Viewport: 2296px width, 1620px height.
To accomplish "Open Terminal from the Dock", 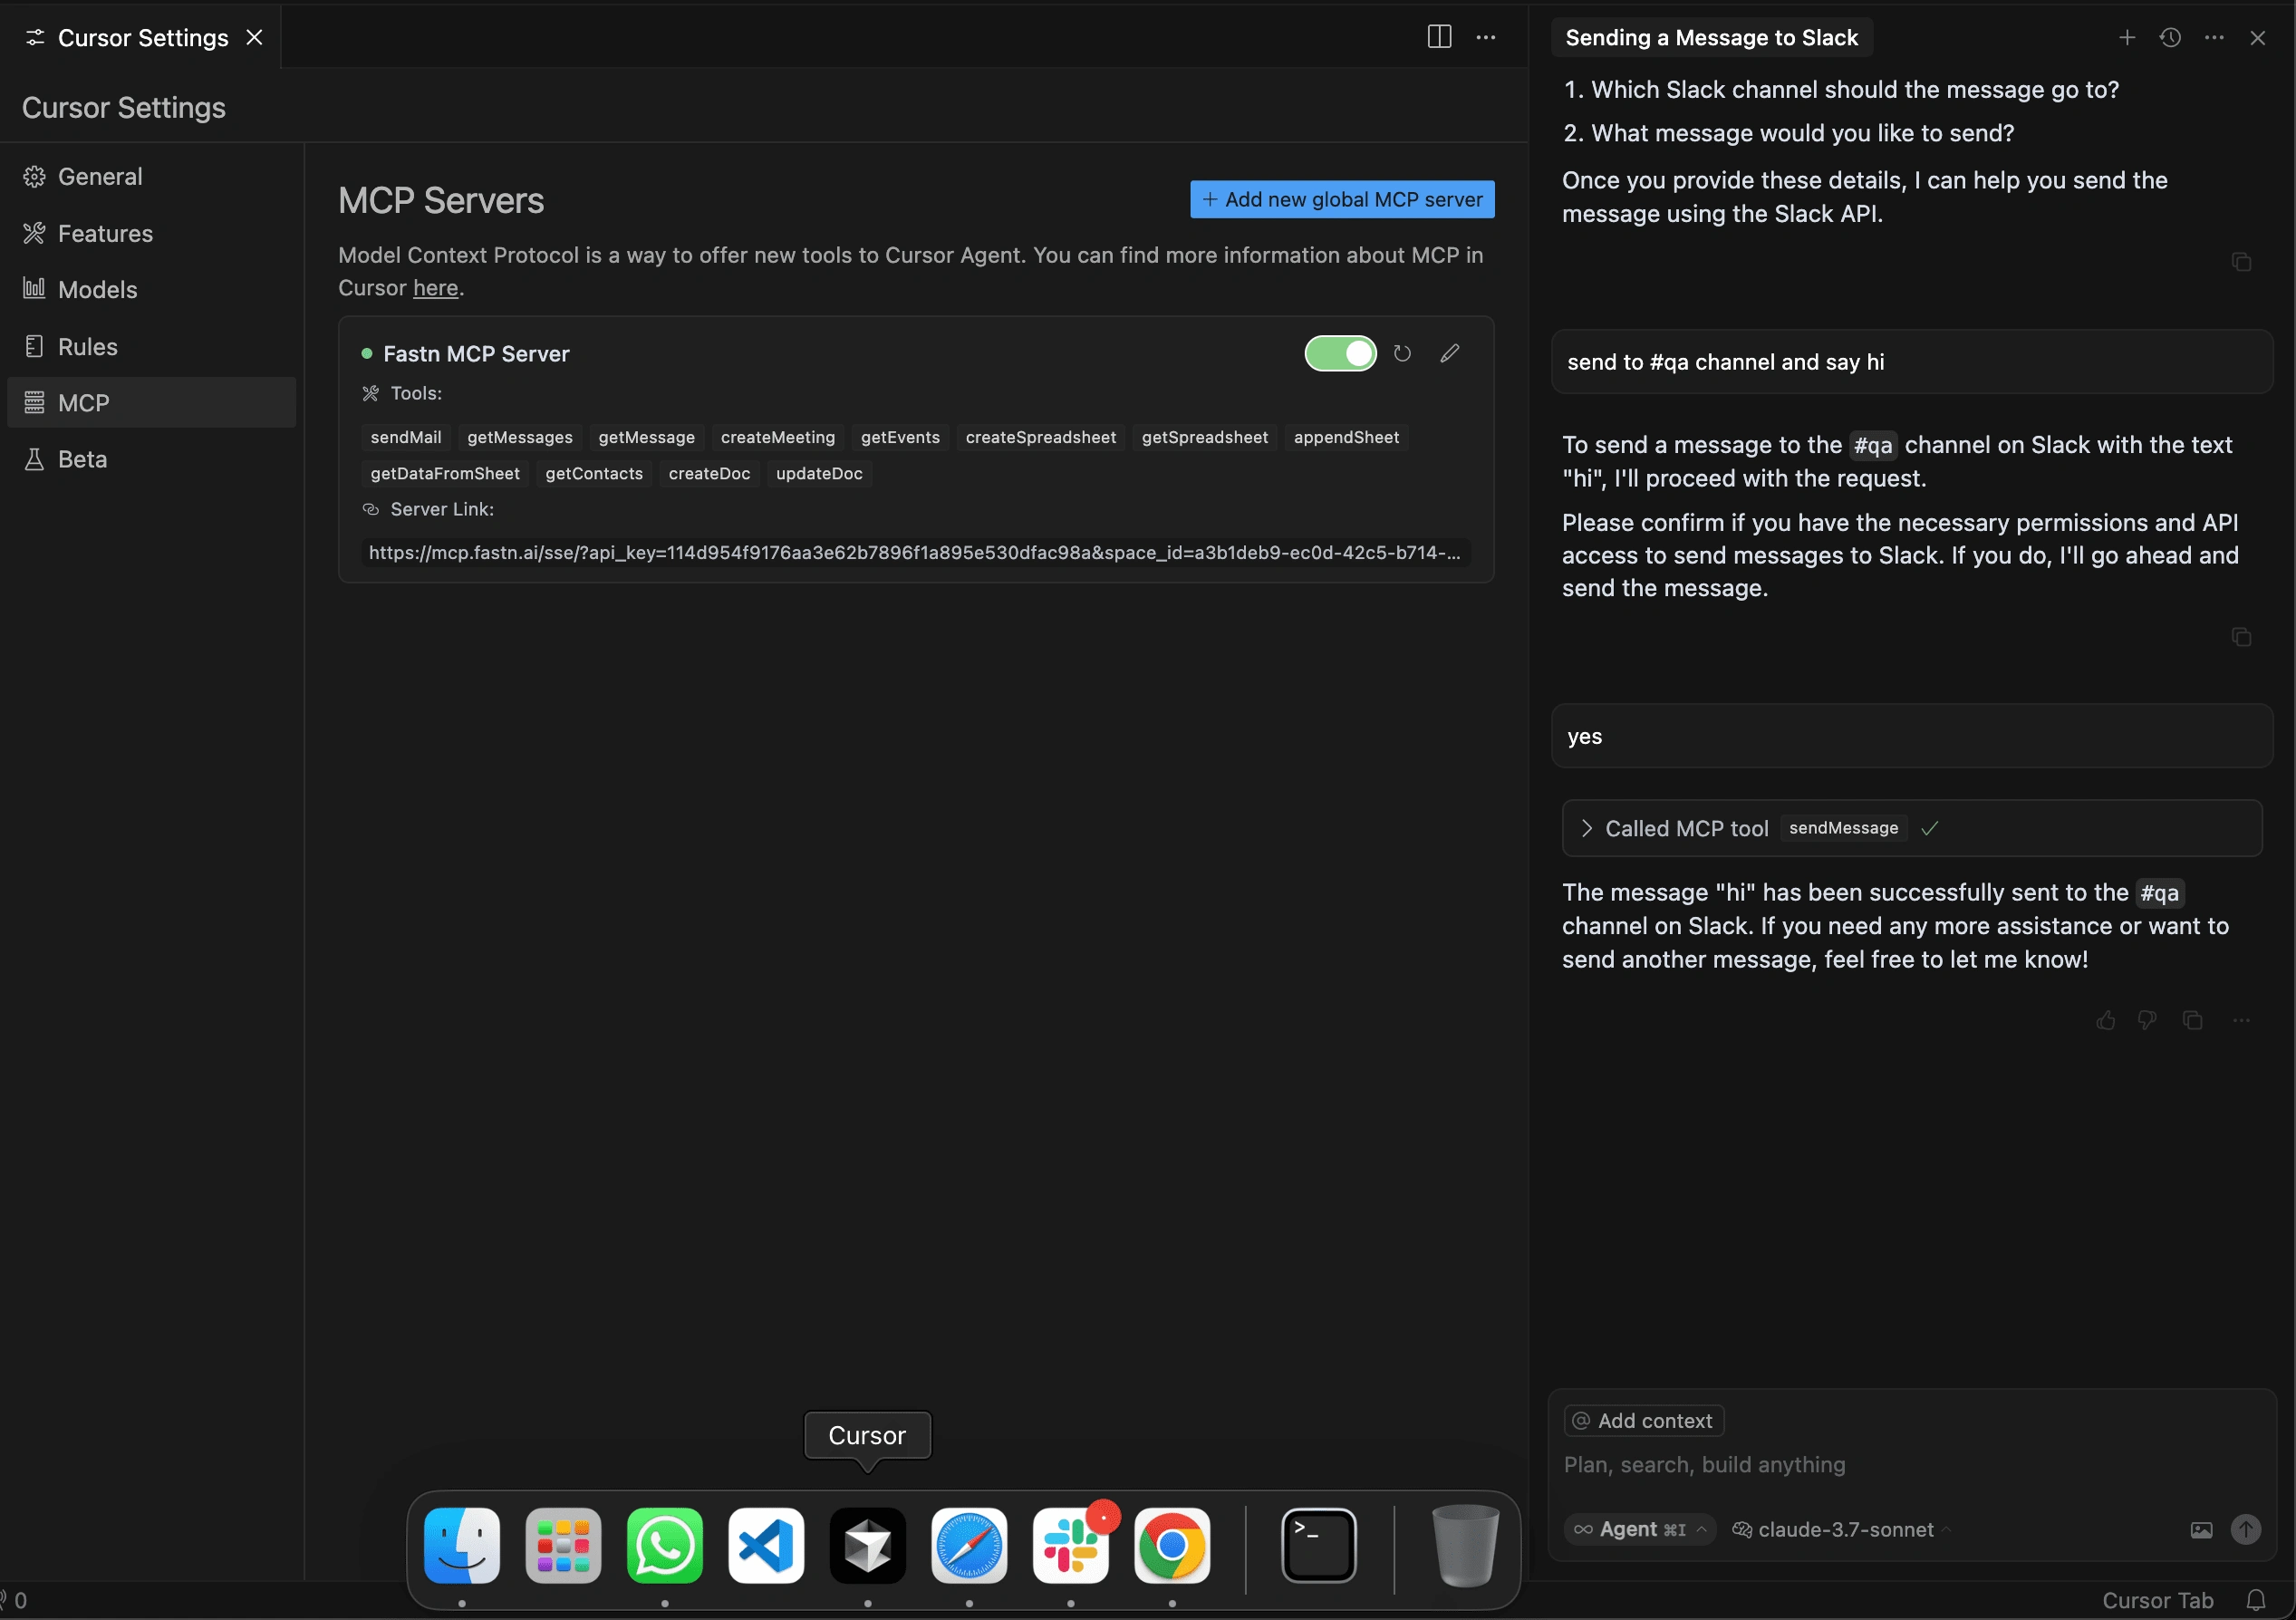I will point(1319,1545).
